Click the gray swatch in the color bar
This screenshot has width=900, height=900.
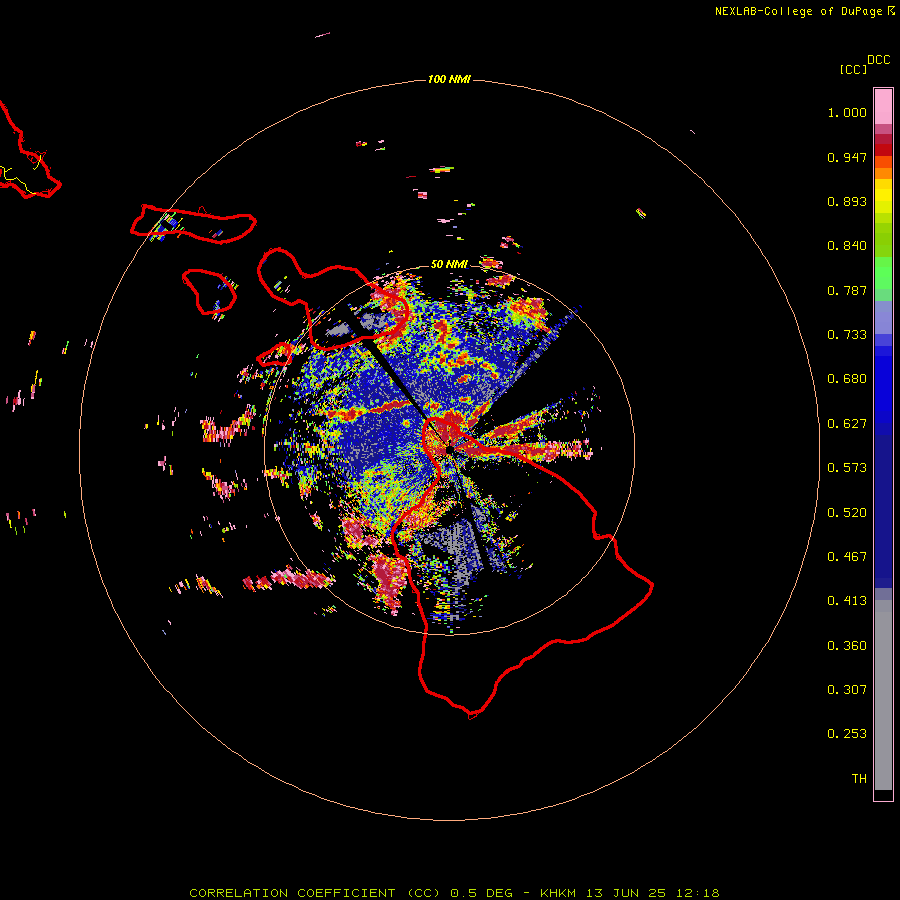883,695
